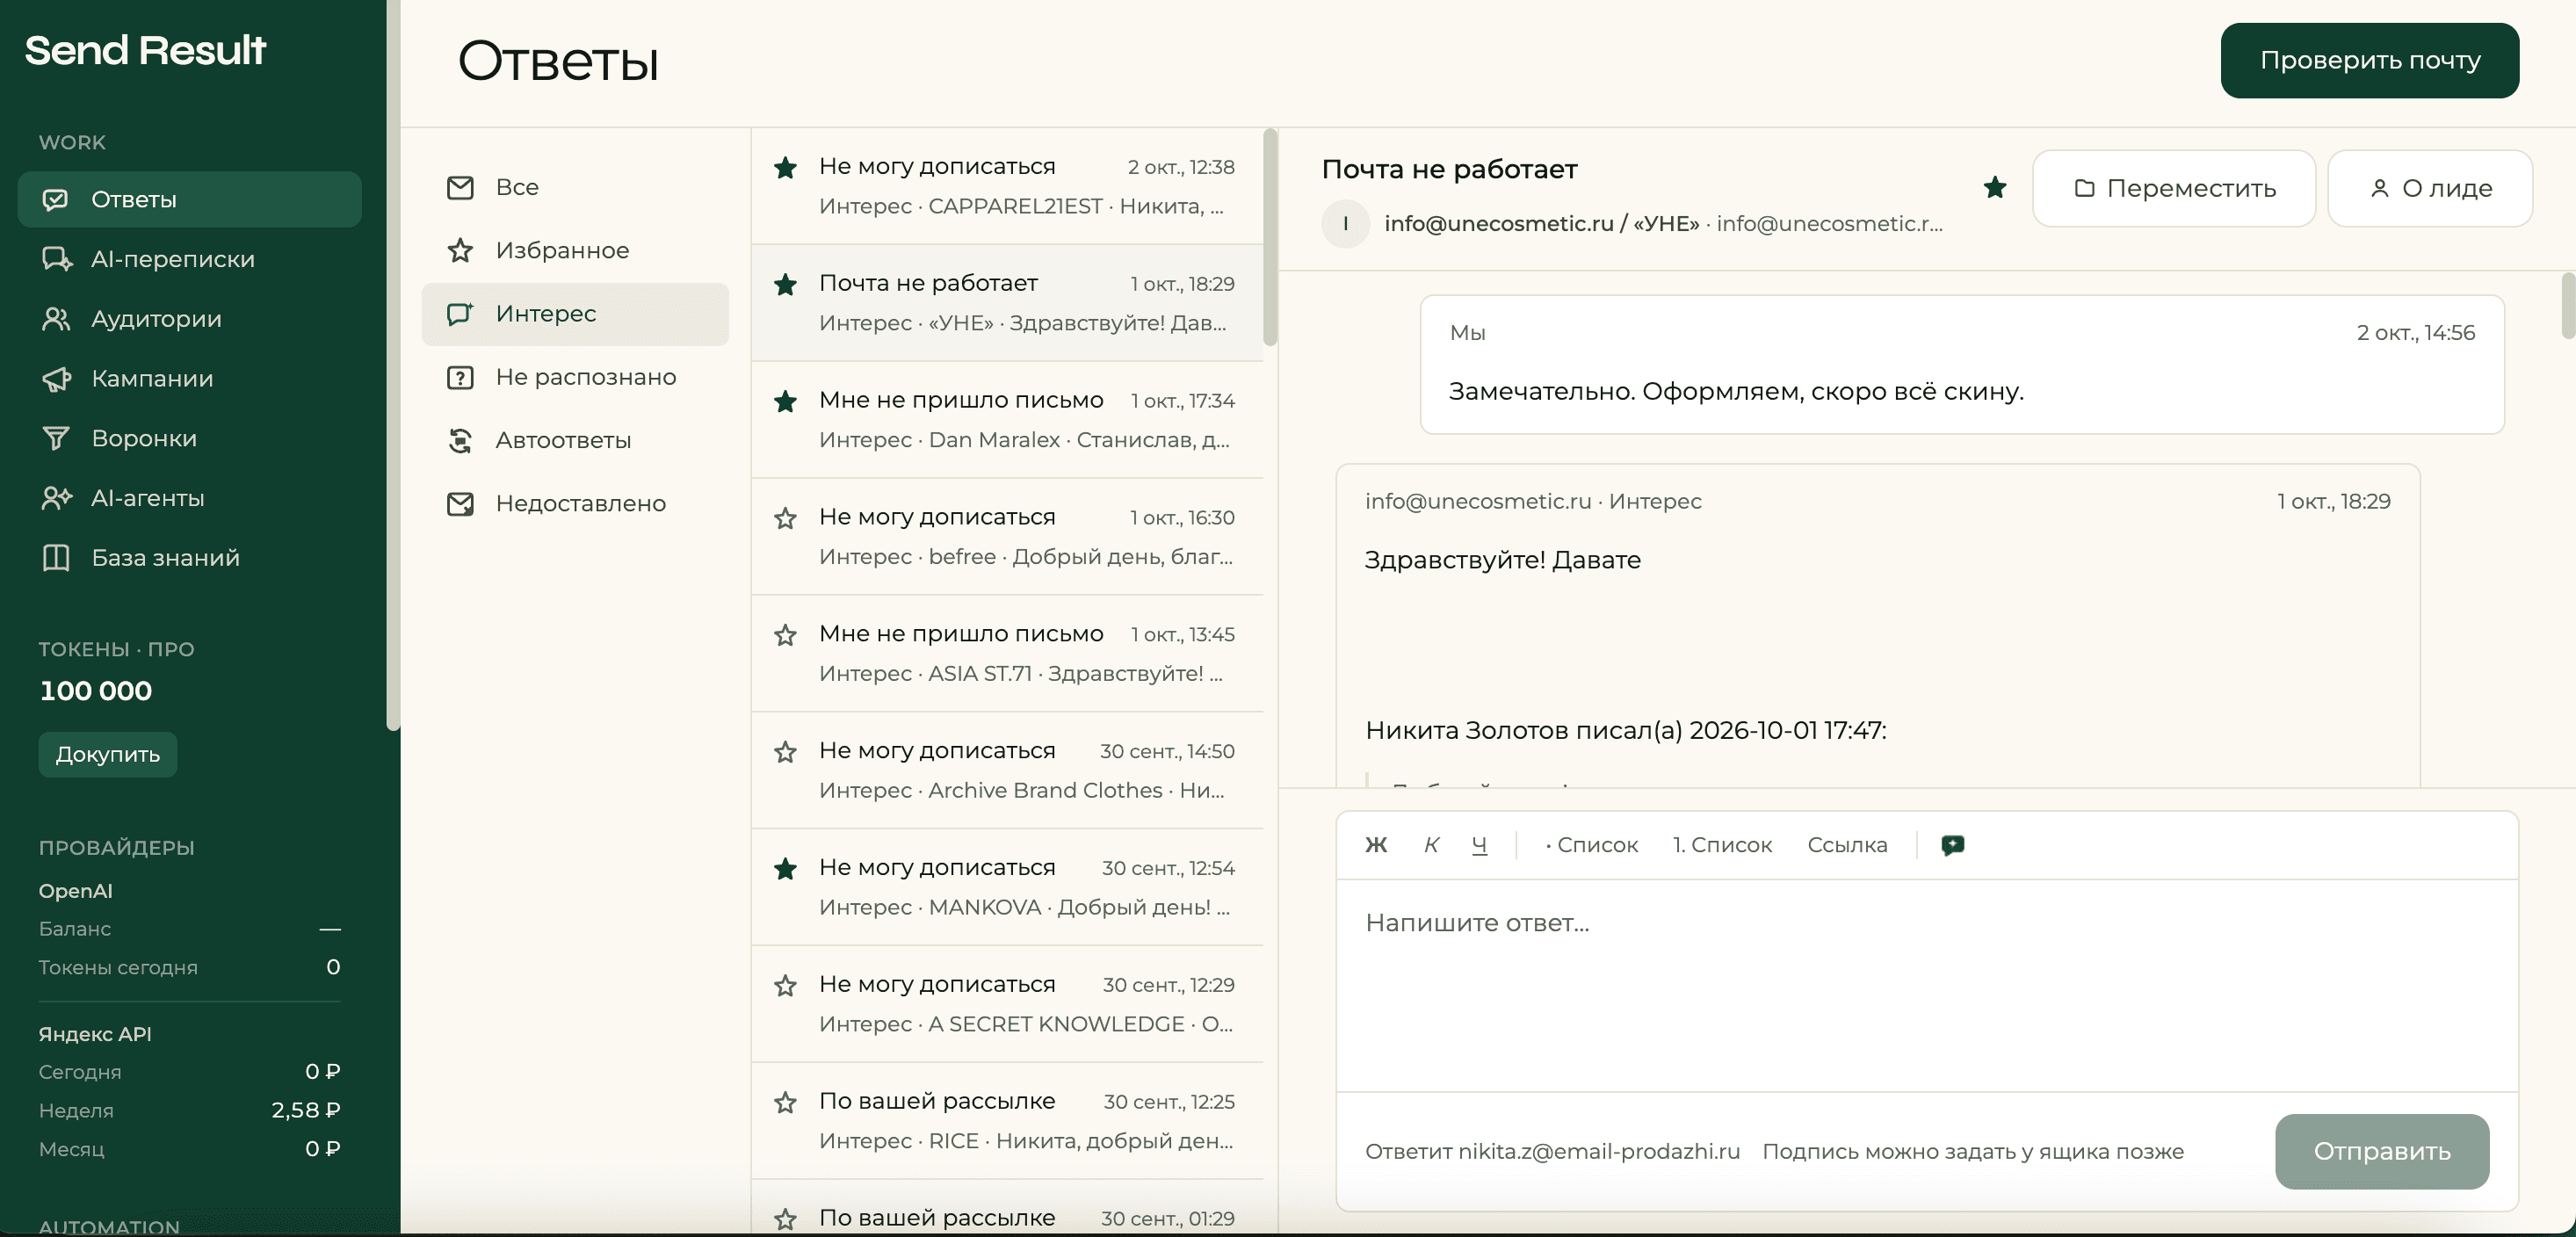
Task: Click the Напишите ответ reply field
Action: click(x=1926, y=985)
